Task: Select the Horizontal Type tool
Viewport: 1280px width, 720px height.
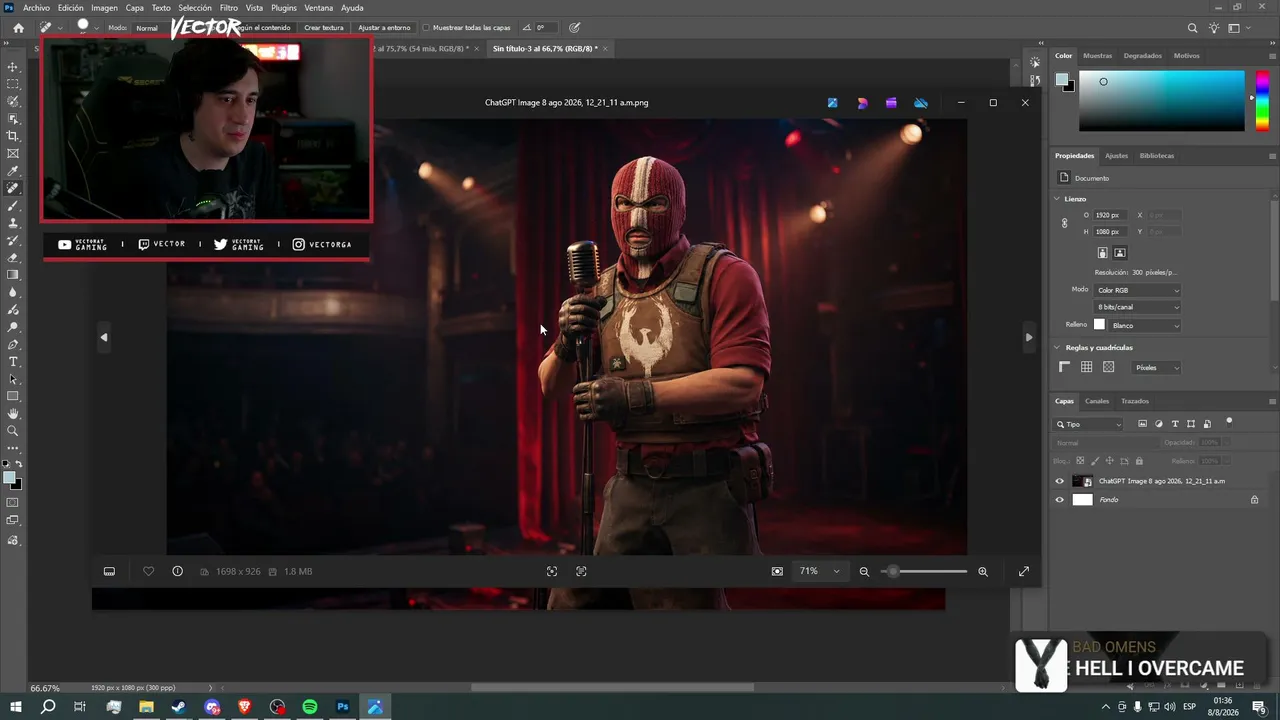Action: click(13, 361)
